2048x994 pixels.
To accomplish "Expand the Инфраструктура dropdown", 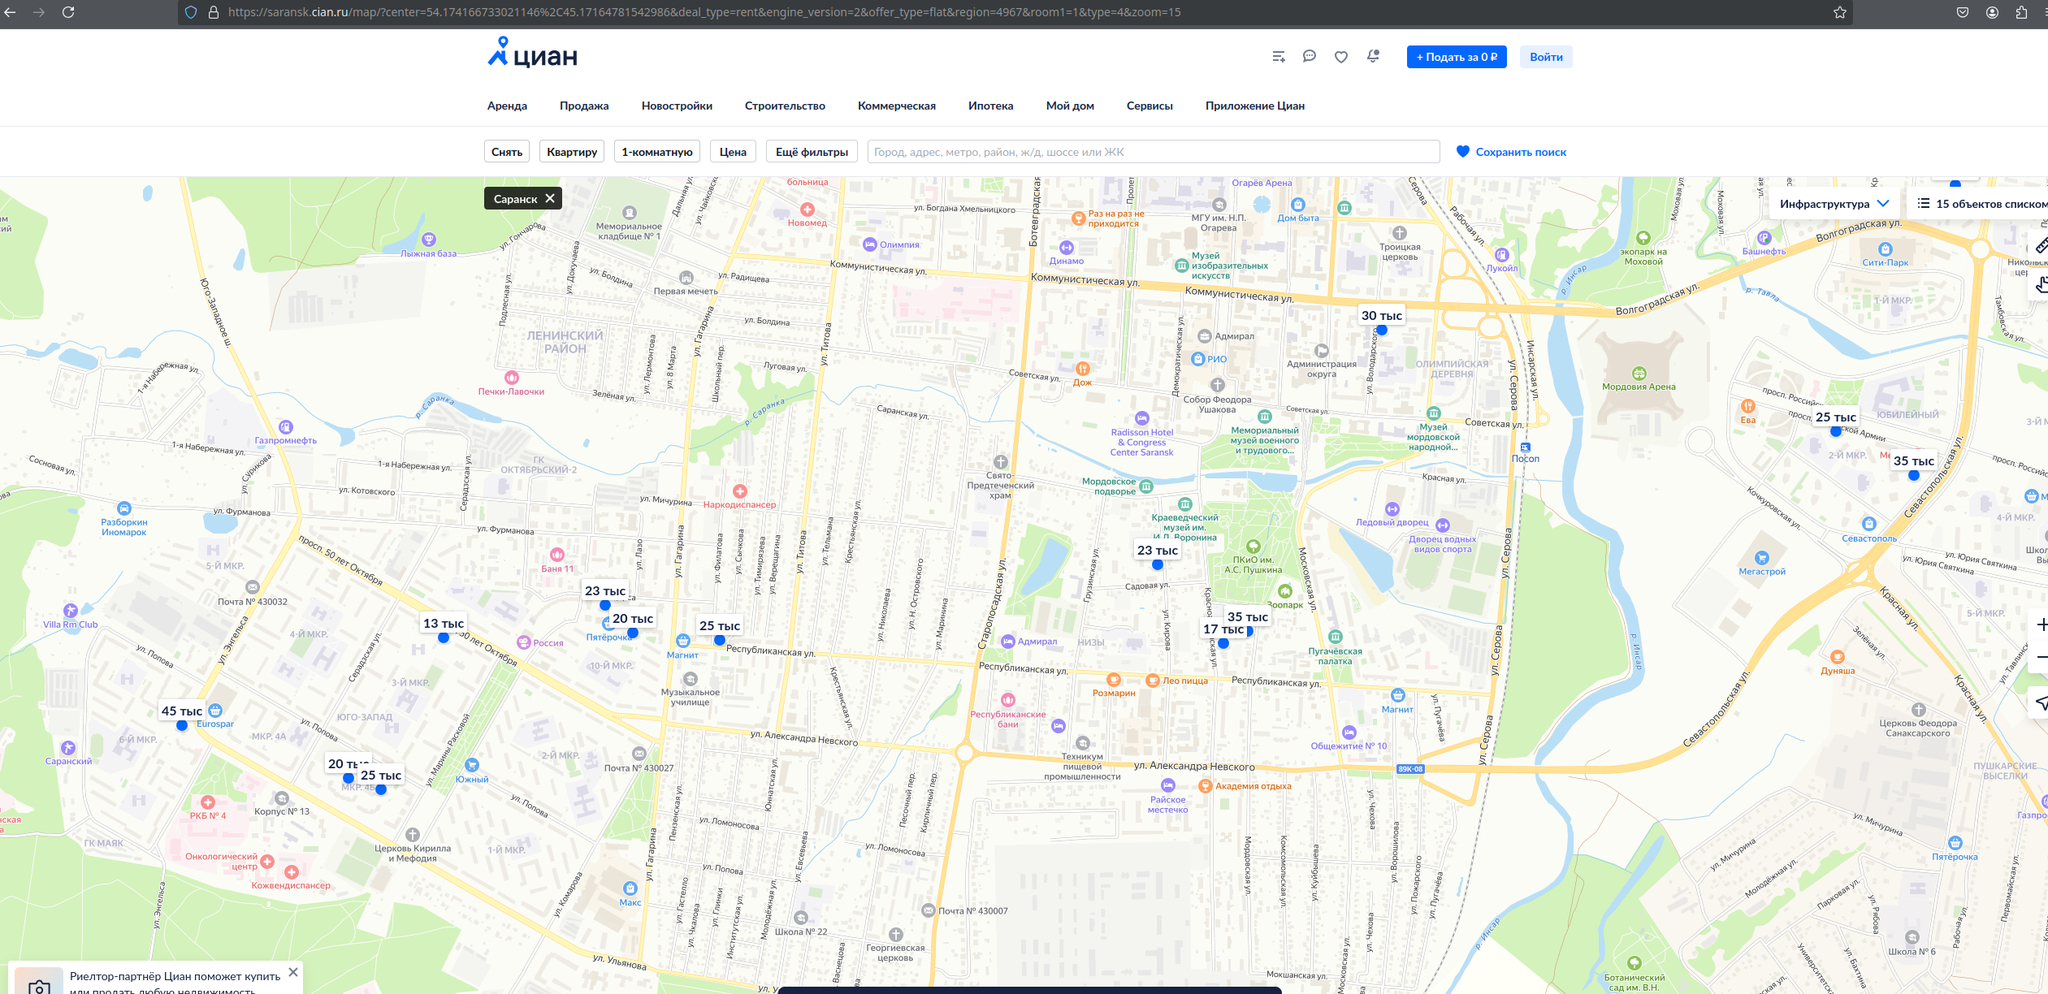I will pyautogui.click(x=1833, y=204).
